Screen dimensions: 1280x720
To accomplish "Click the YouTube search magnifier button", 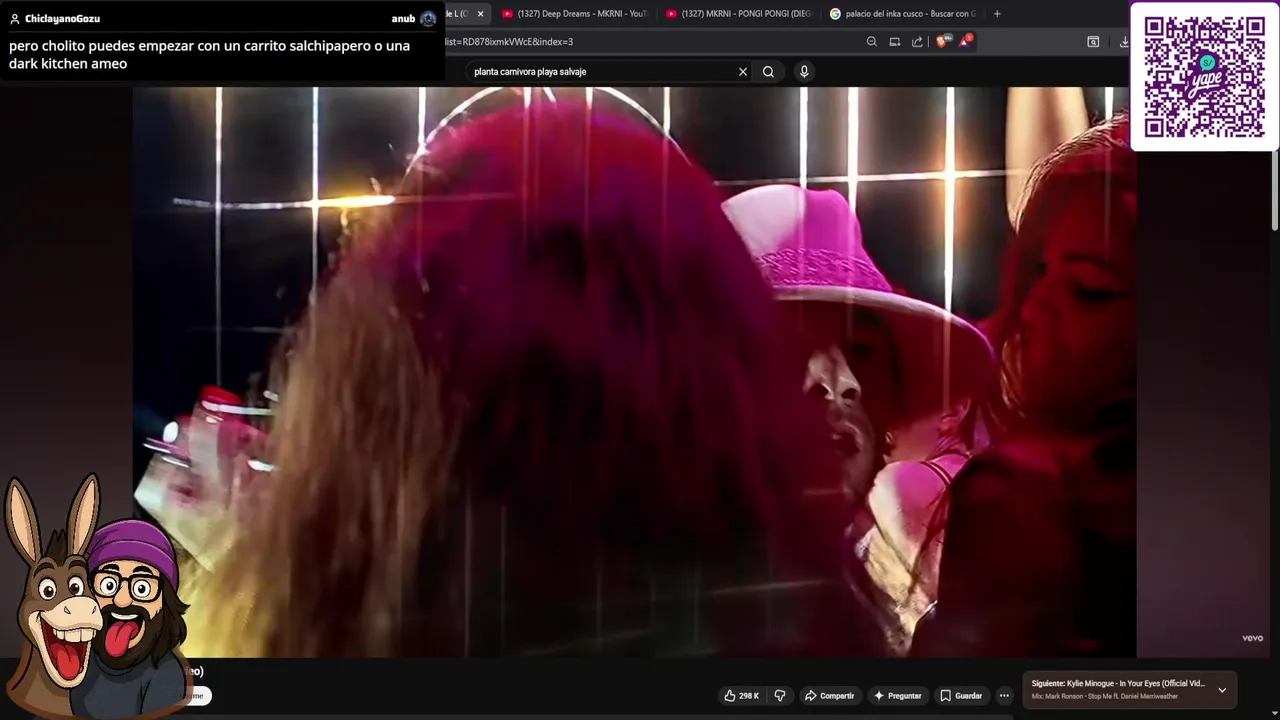I will point(768,72).
